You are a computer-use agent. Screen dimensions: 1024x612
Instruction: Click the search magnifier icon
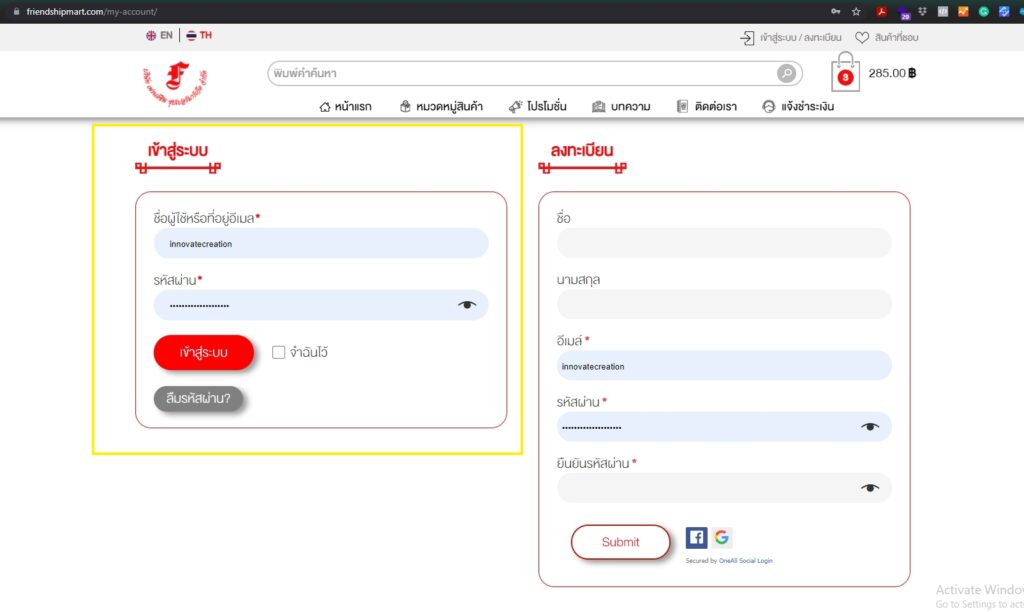pyautogui.click(x=787, y=74)
